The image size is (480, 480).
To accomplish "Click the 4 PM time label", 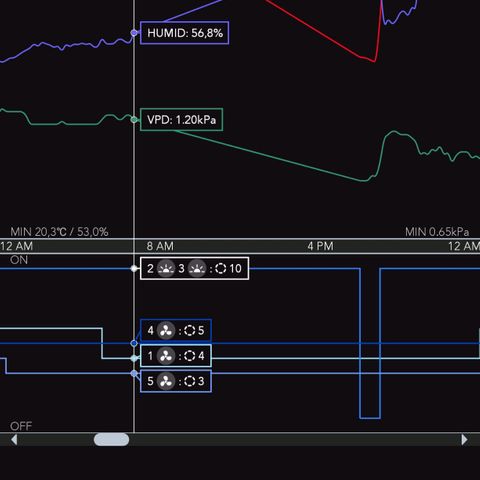I will tap(320, 246).
